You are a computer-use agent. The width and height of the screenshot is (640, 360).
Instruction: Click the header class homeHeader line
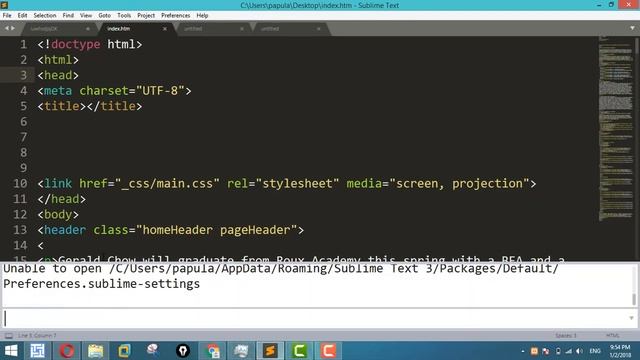tap(171, 230)
